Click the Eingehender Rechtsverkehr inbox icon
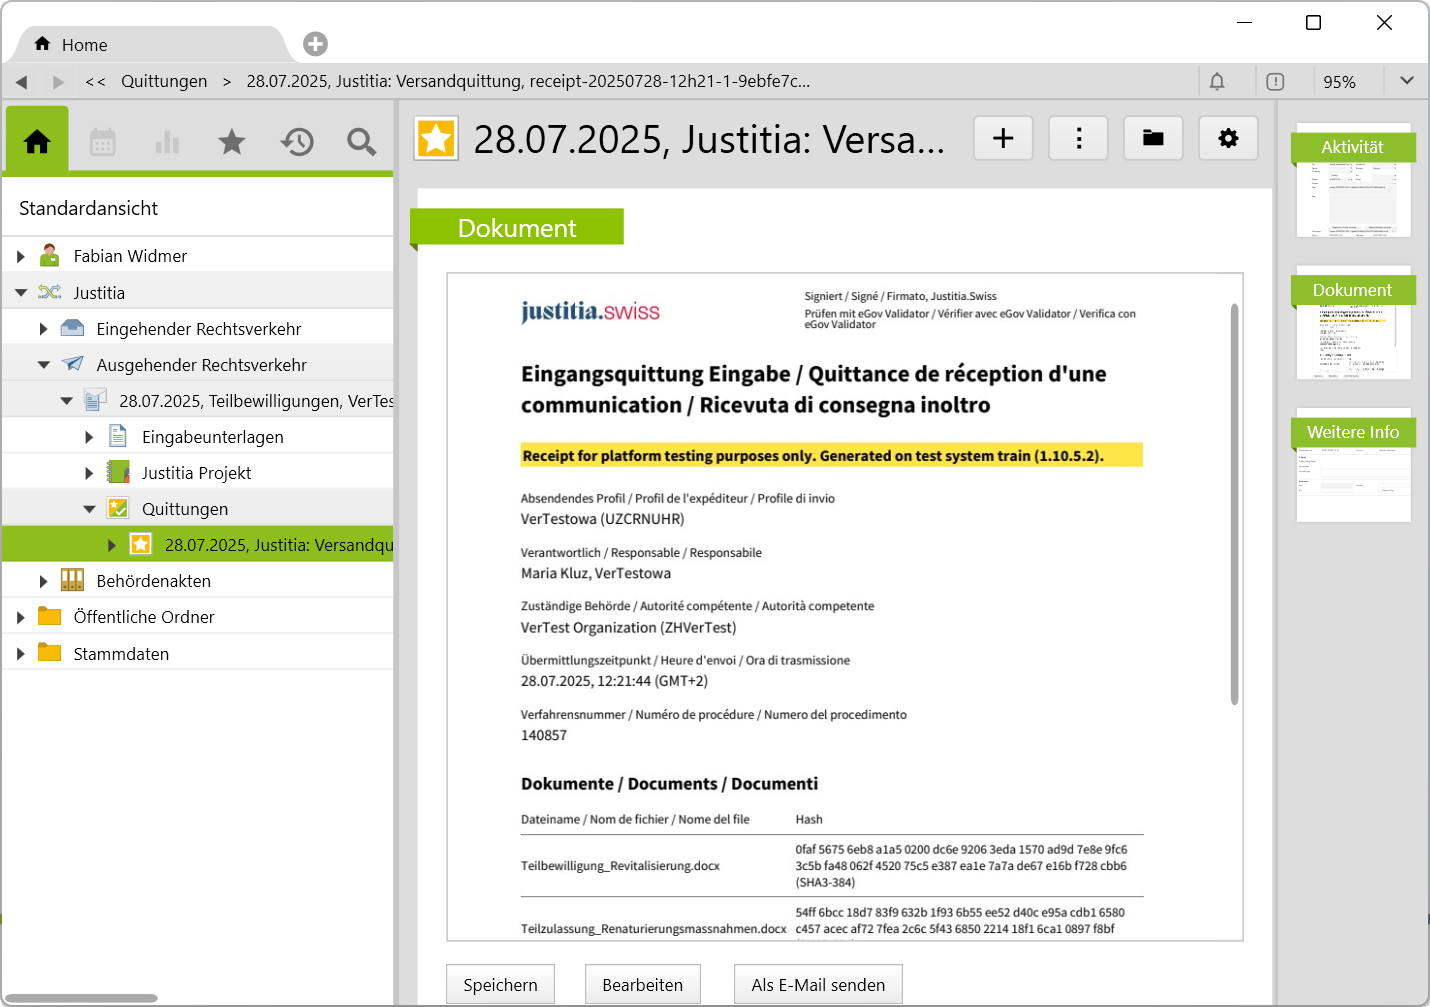Image resolution: width=1430 pixels, height=1007 pixels. [72, 328]
